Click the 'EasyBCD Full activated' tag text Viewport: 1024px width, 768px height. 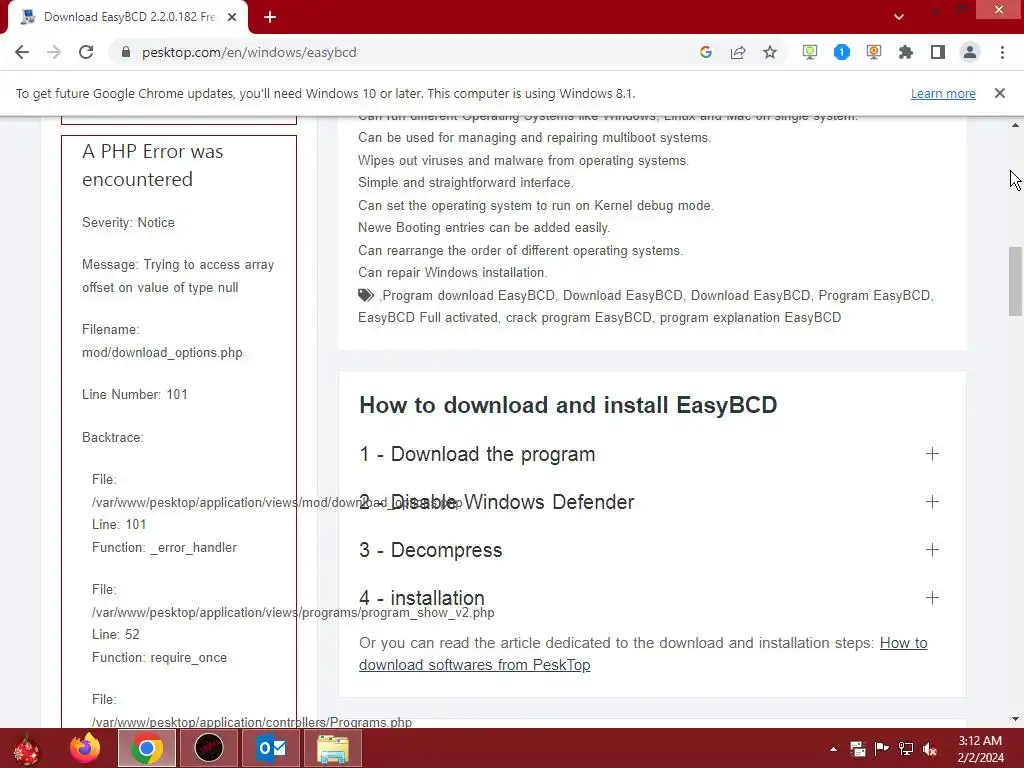428,317
